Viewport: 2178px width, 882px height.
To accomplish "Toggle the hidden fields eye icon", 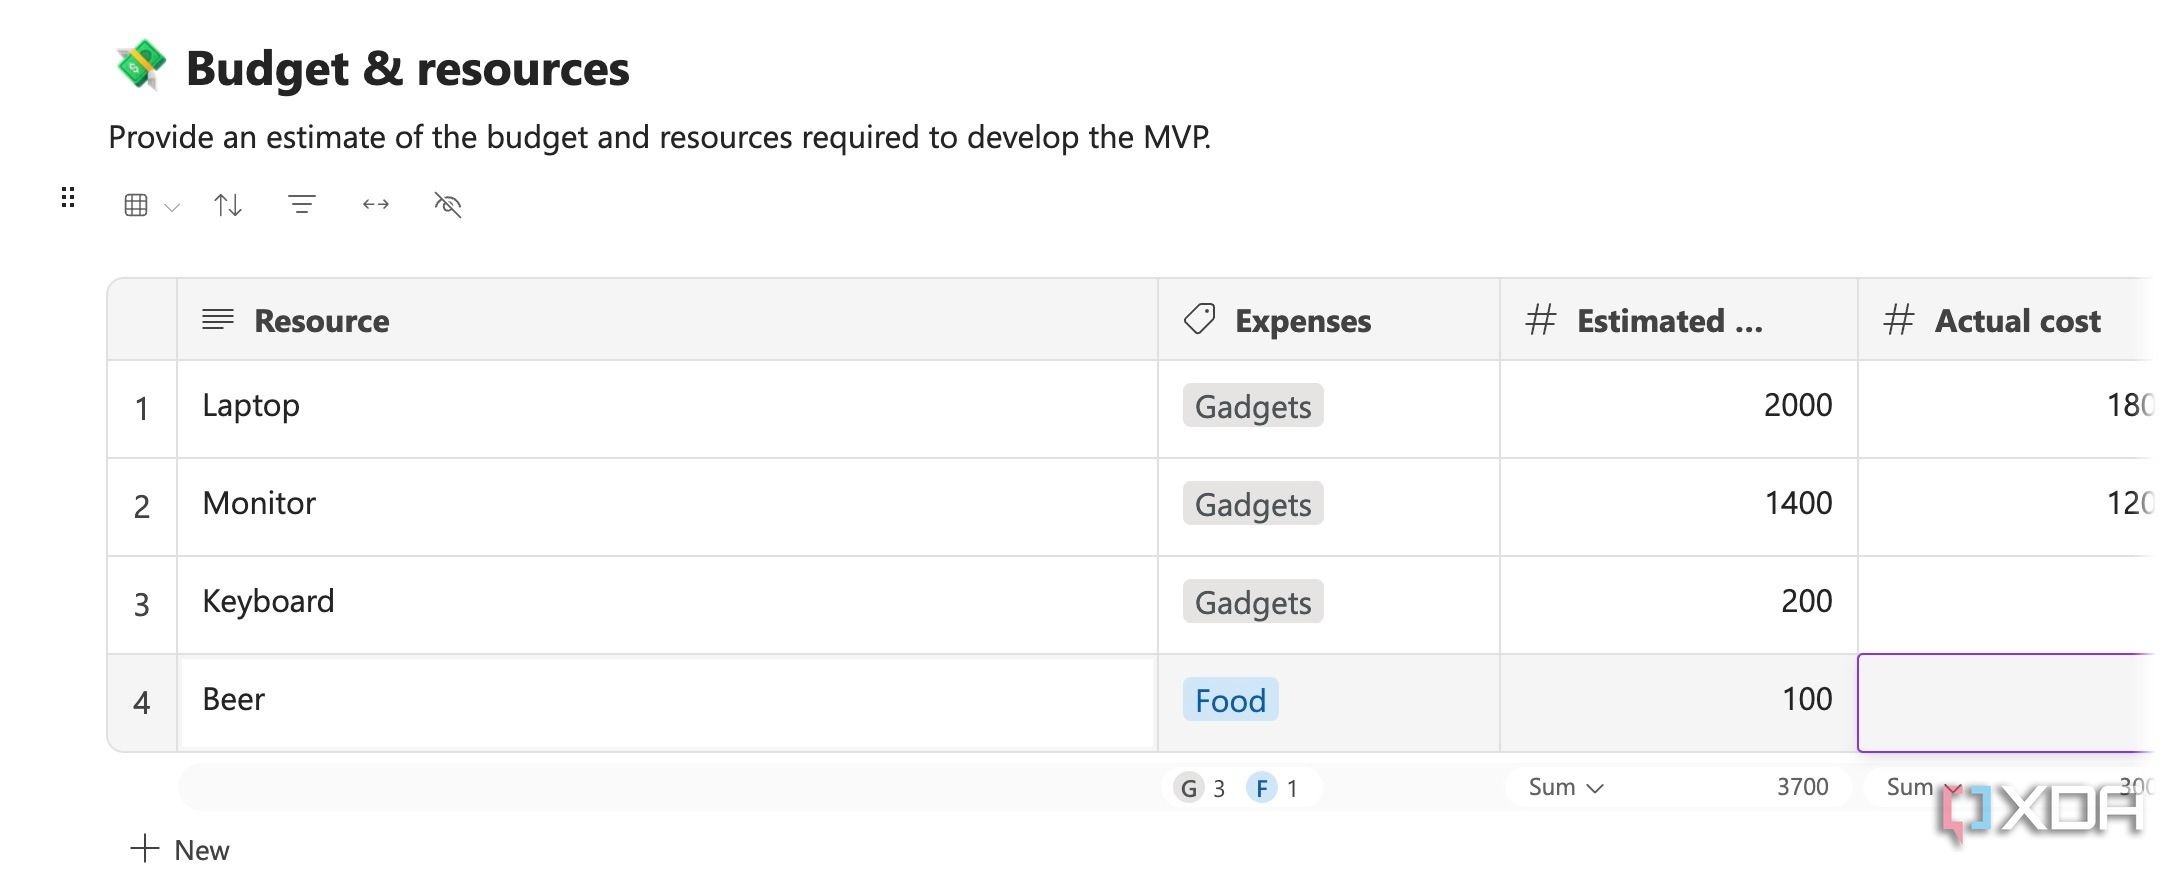I will (447, 205).
